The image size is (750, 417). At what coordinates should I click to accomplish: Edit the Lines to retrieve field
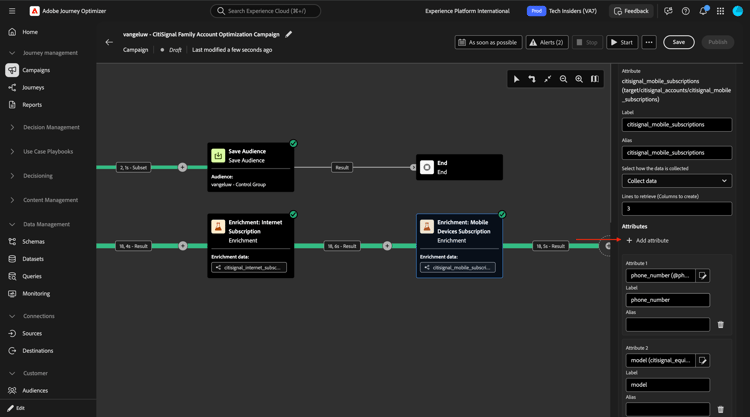click(x=676, y=208)
